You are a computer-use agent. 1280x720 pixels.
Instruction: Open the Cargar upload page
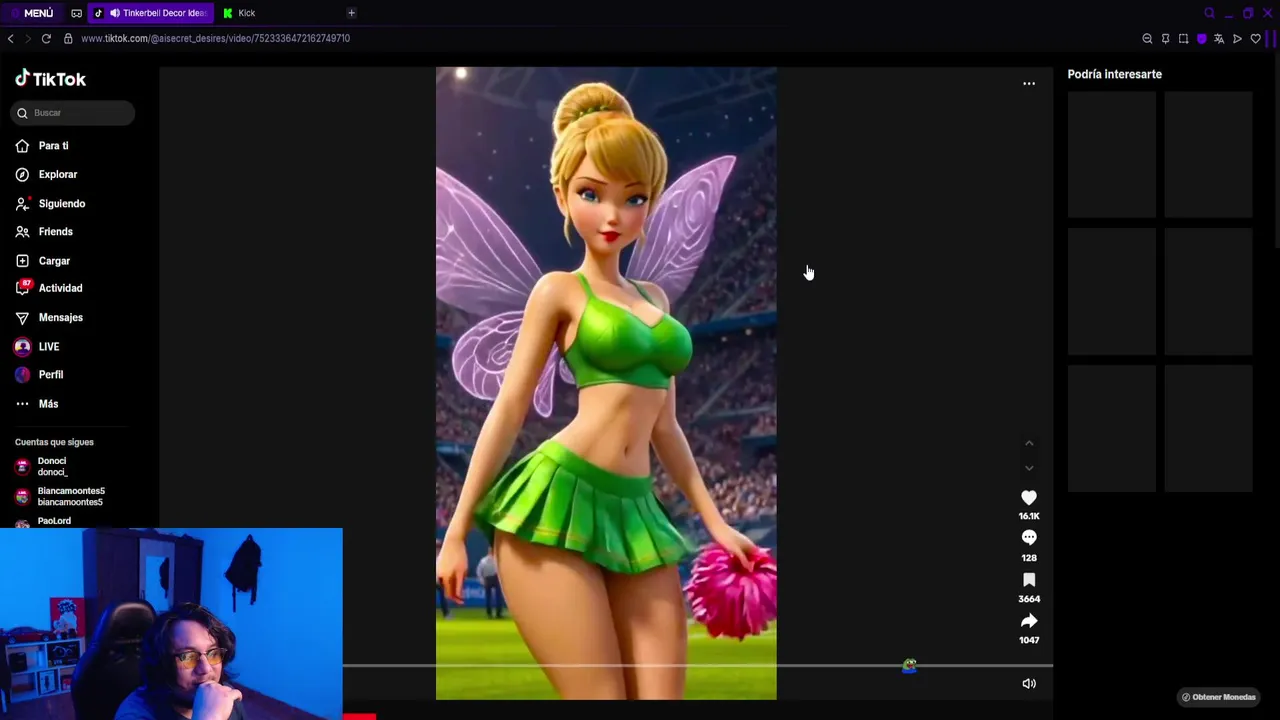54,261
